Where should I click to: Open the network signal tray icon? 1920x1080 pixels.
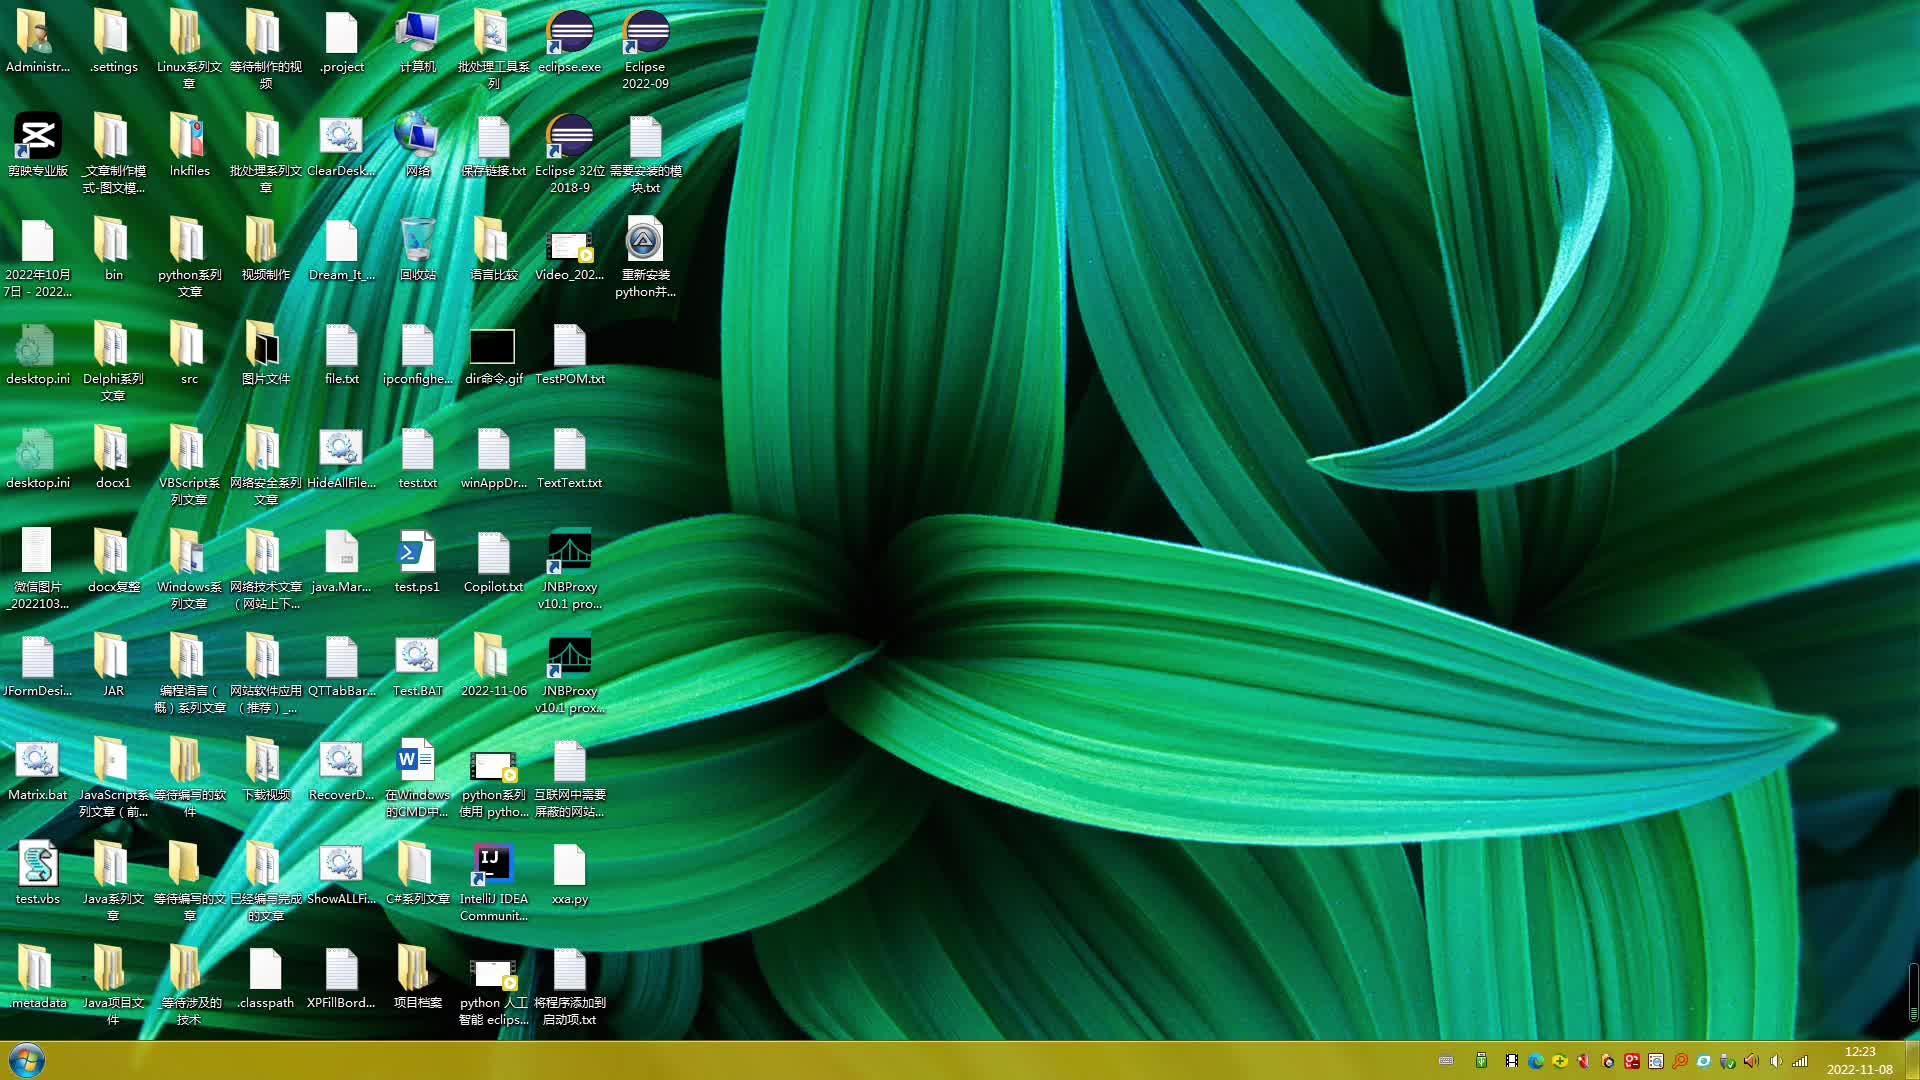[1800, 1061]
